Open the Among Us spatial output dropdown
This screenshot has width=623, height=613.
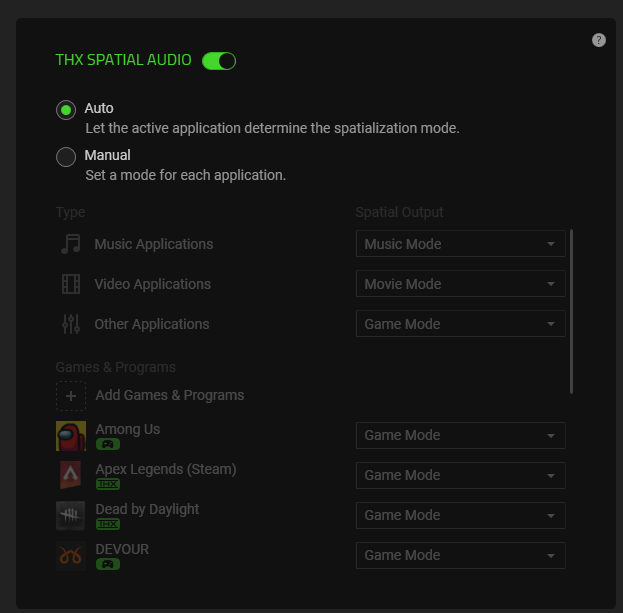[x=460, y=435]
